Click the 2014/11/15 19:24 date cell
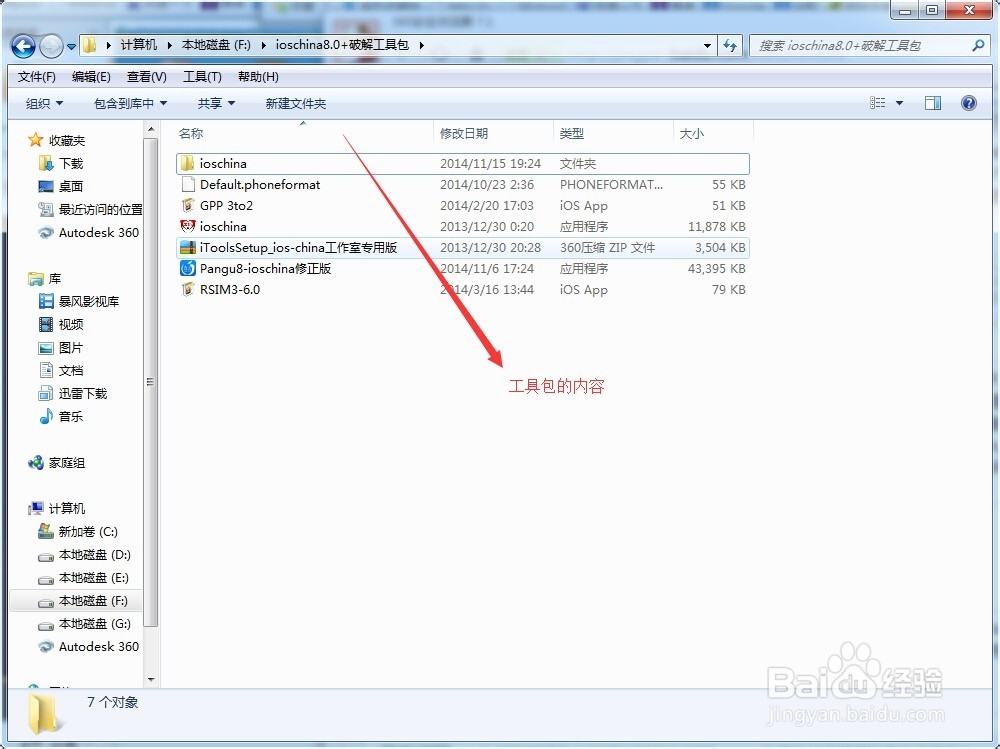This screenshot has width=1000, height=749. pyautogui.click(x=490, y=163)
